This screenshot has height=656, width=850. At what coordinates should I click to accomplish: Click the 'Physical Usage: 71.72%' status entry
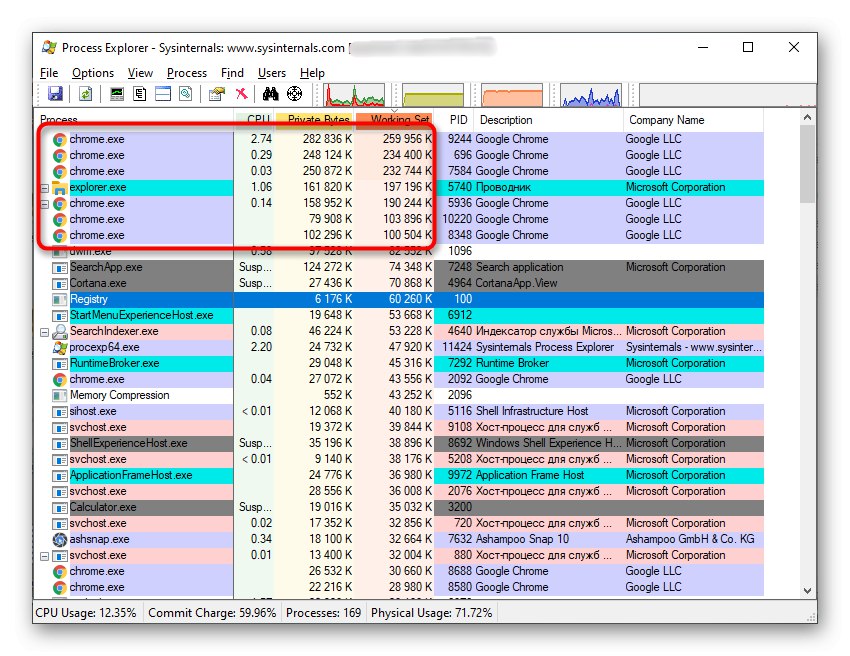pyautogui.click(x=432, y=613)
